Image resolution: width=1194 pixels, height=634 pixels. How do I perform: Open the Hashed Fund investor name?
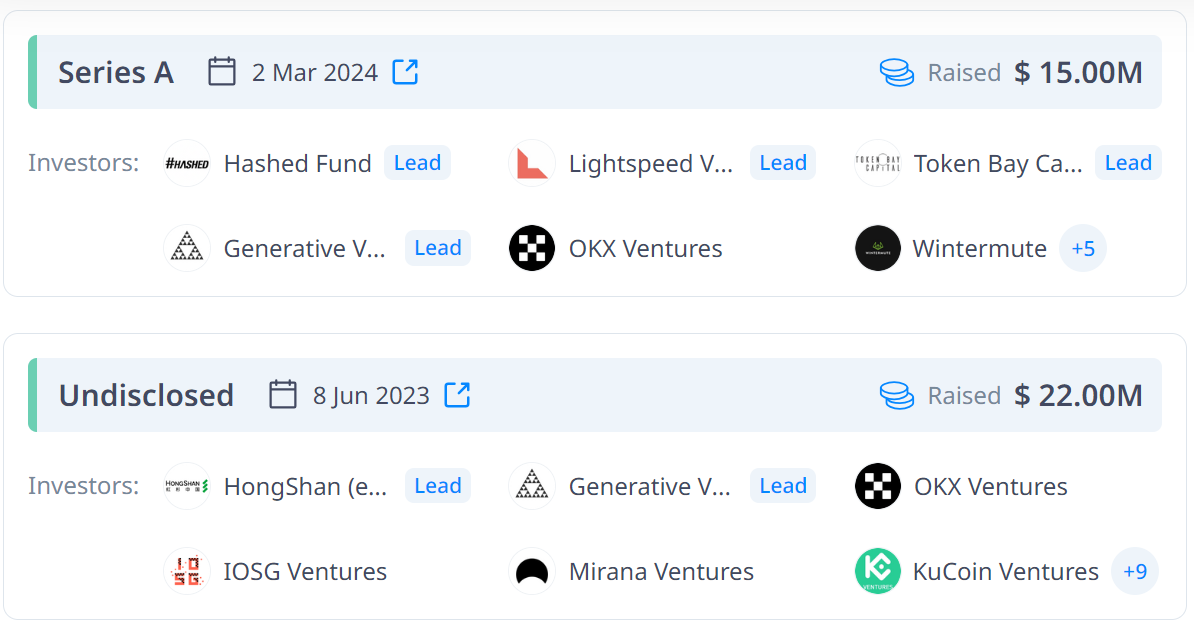click(298, 164)
